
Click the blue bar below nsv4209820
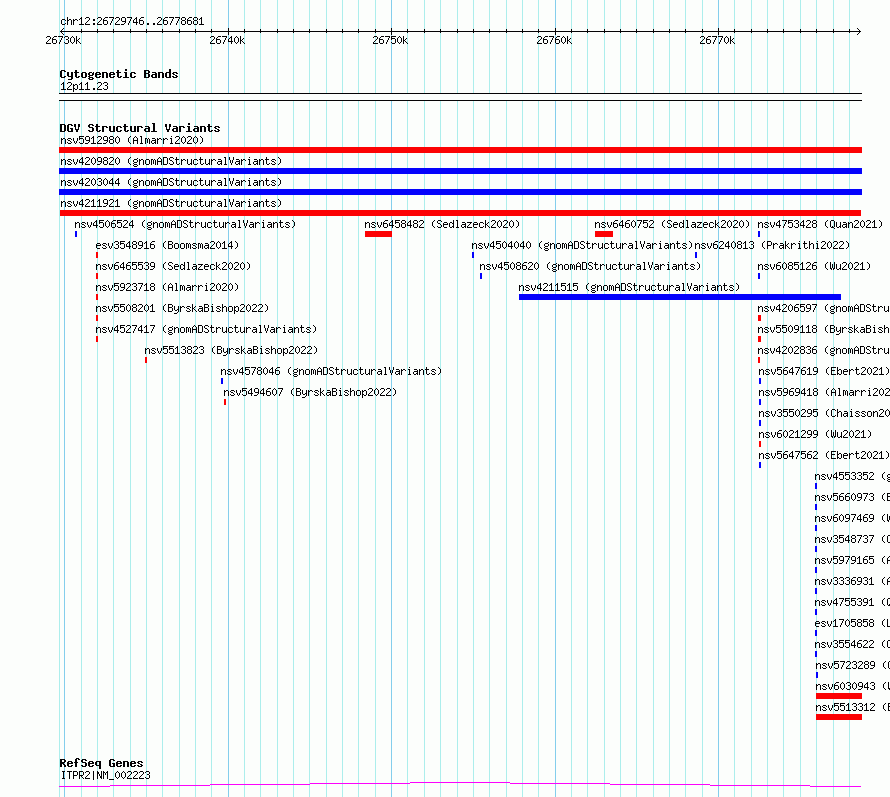click(460, 171)
